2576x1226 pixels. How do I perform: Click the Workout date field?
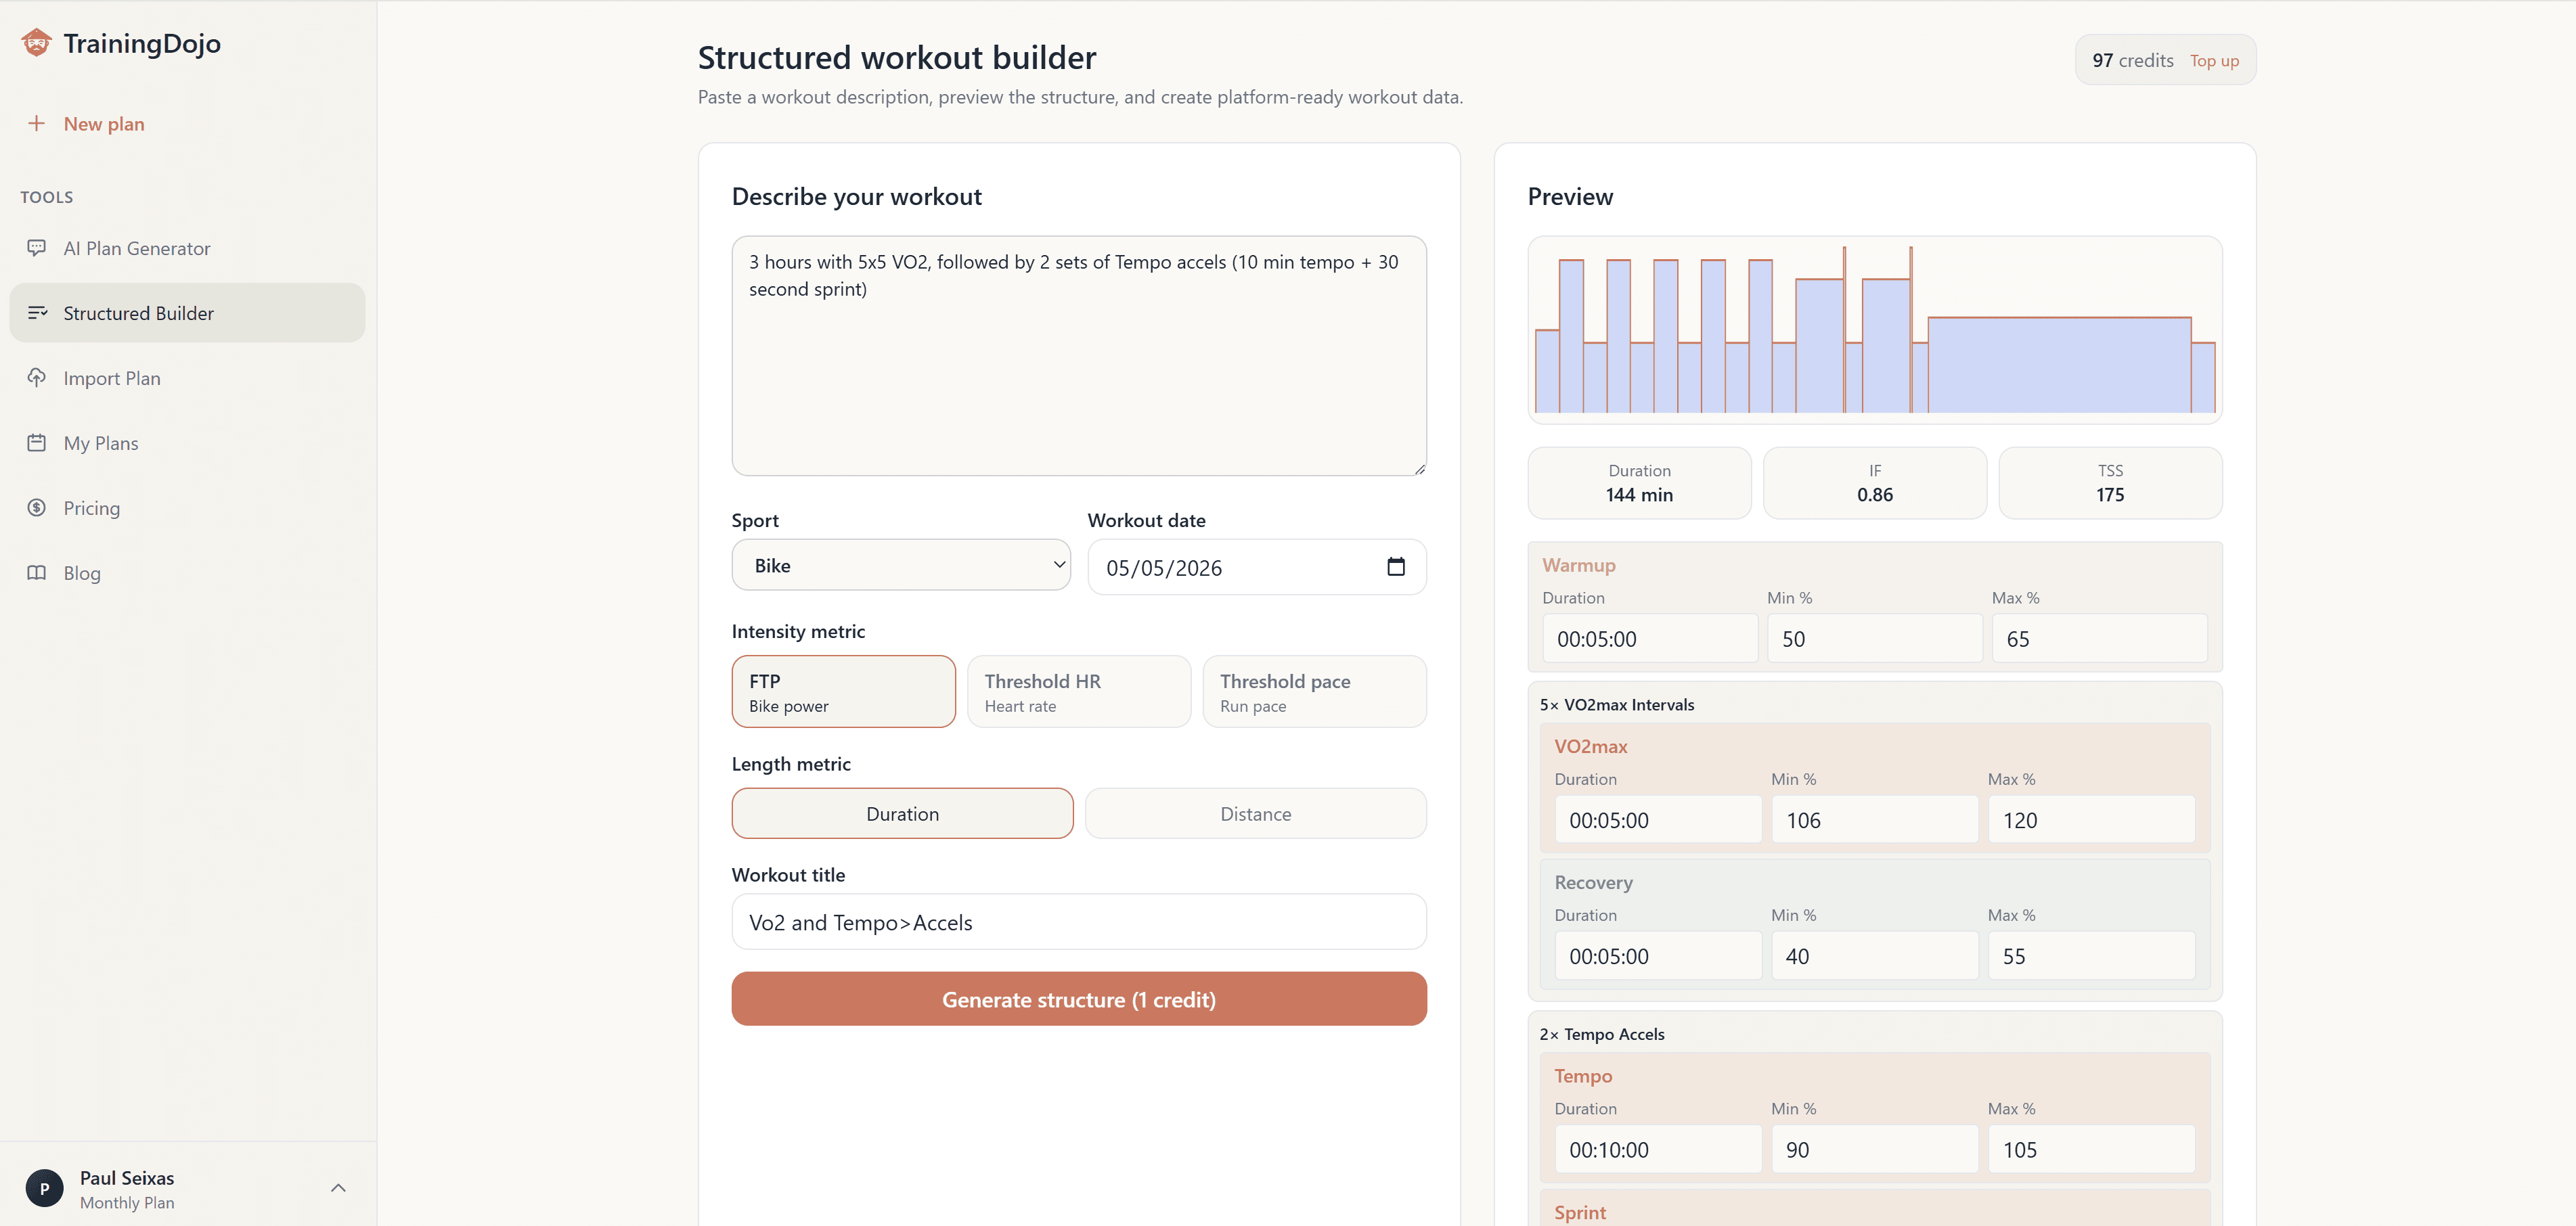[1257, 567]
